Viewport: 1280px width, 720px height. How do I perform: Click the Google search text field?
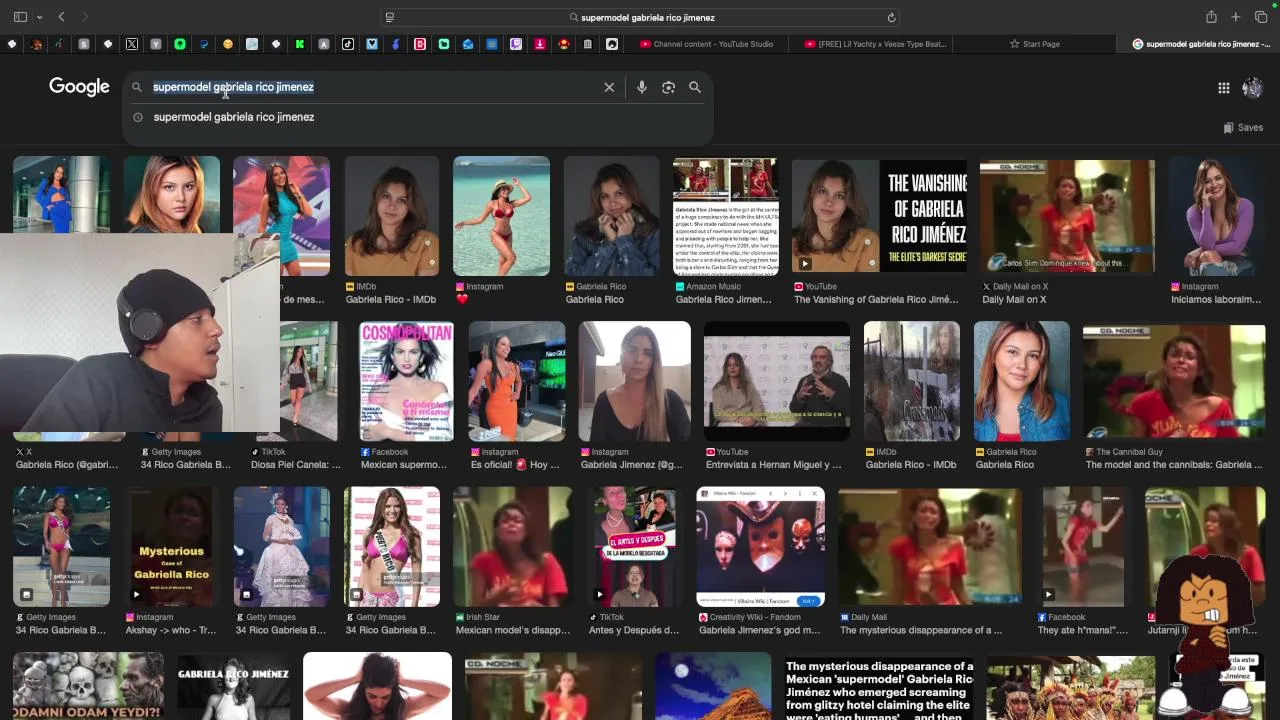coord(374,87)
